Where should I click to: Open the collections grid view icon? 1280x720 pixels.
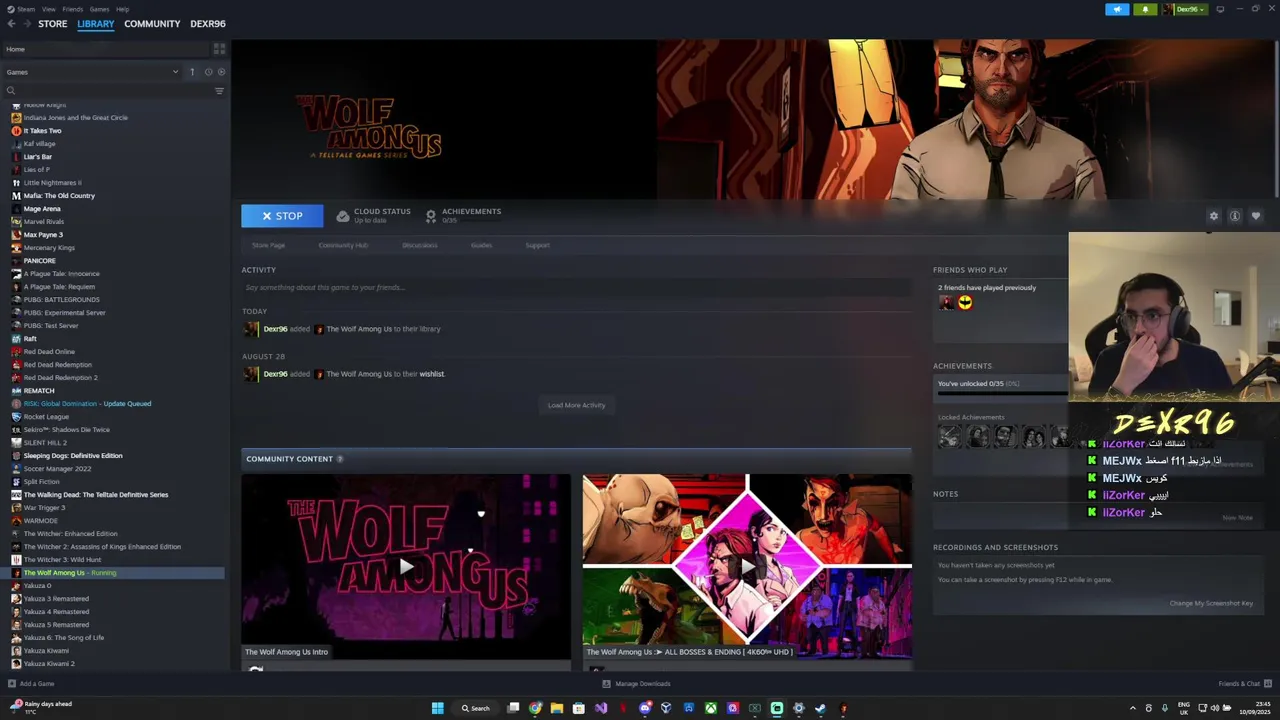[219, 49]
